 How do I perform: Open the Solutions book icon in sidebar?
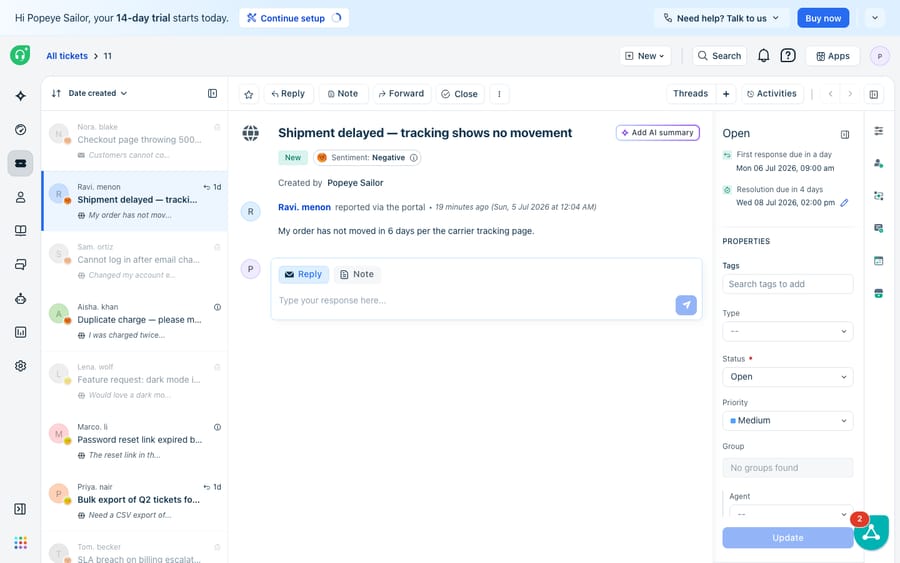(x=21, y=231)
